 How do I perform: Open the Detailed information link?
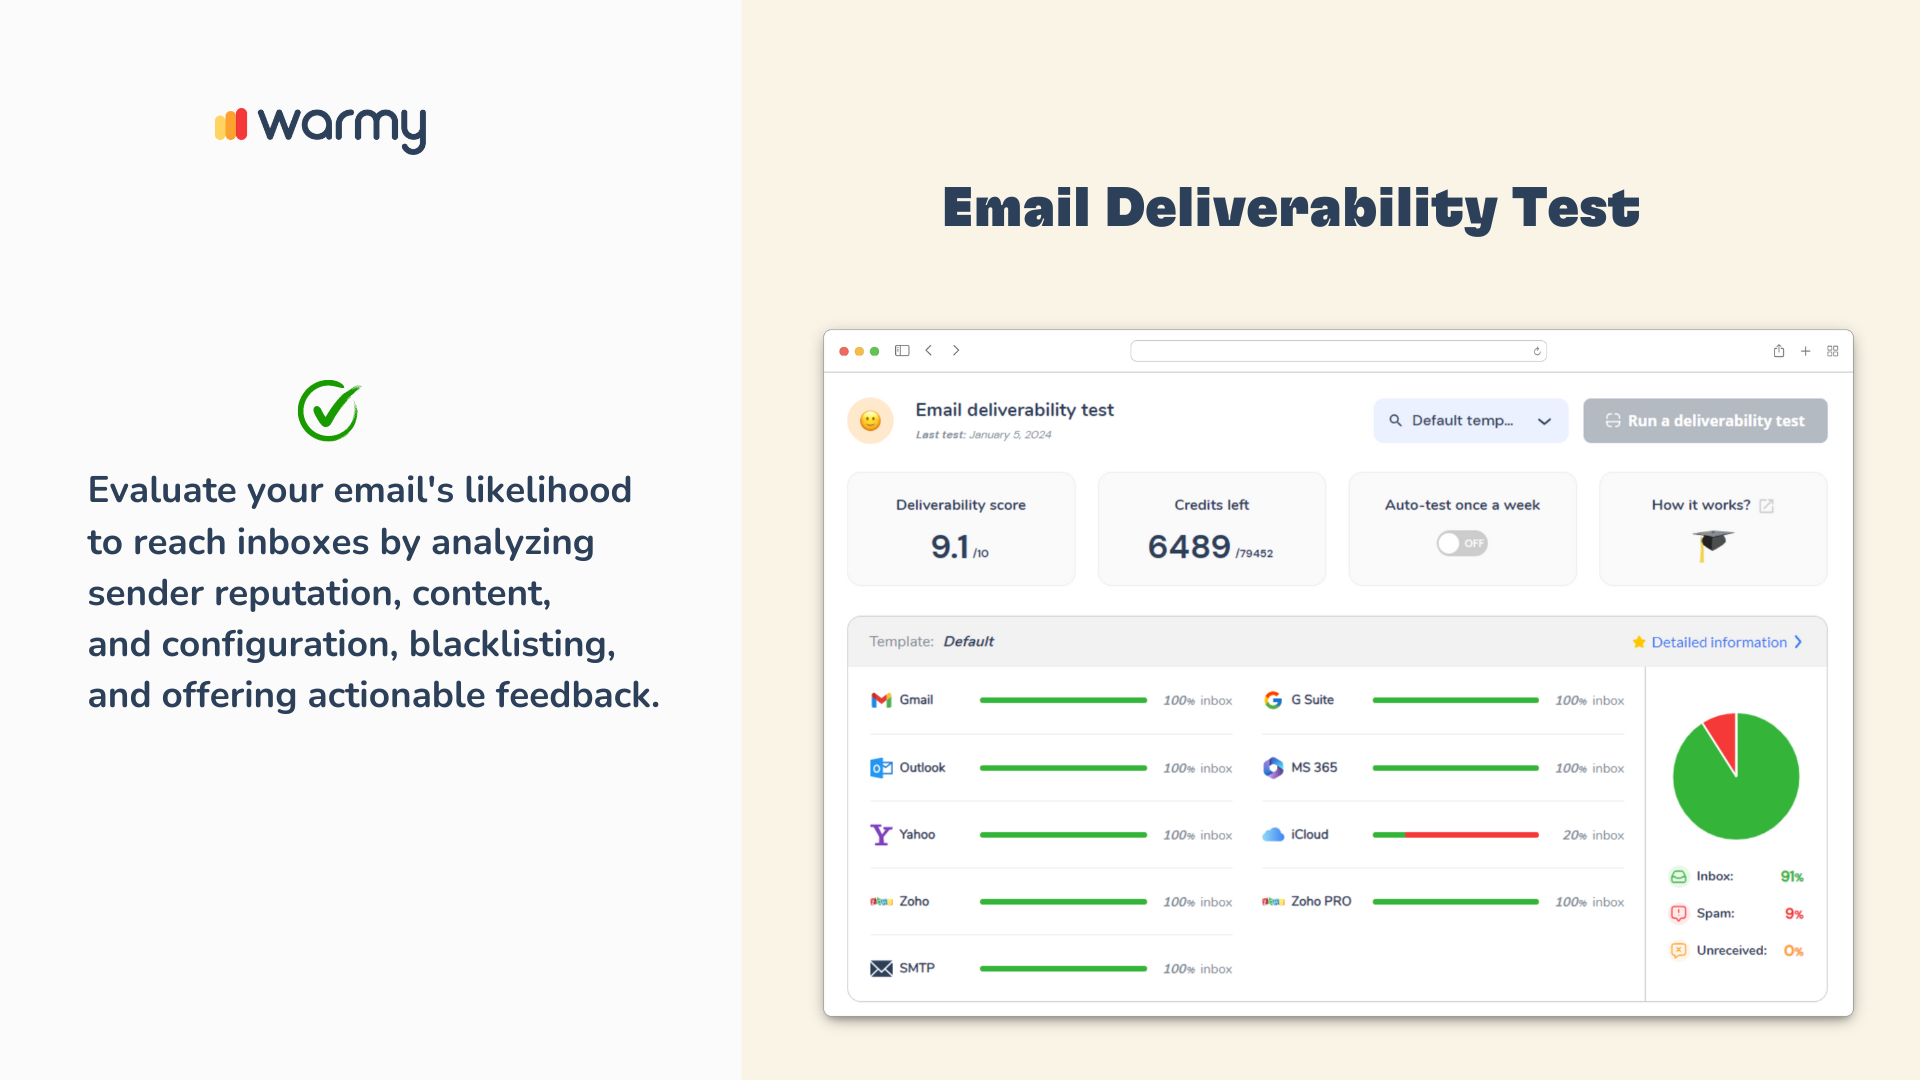(x=1718, y=642)
